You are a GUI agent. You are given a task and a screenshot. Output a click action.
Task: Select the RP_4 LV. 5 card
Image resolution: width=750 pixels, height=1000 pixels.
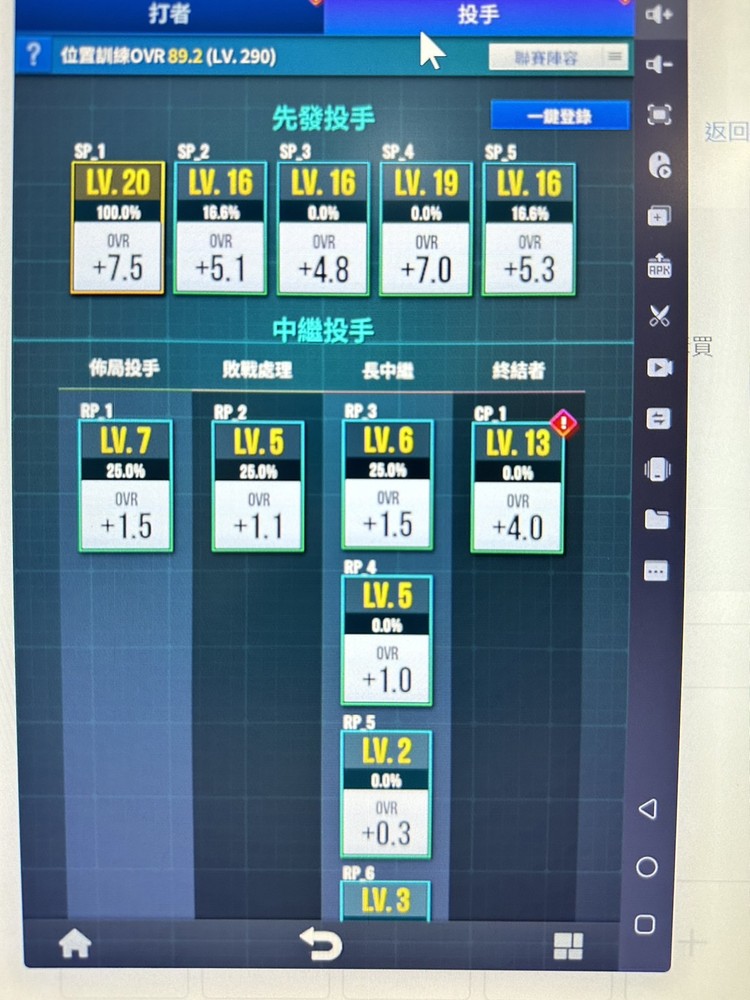coord(387,640)
